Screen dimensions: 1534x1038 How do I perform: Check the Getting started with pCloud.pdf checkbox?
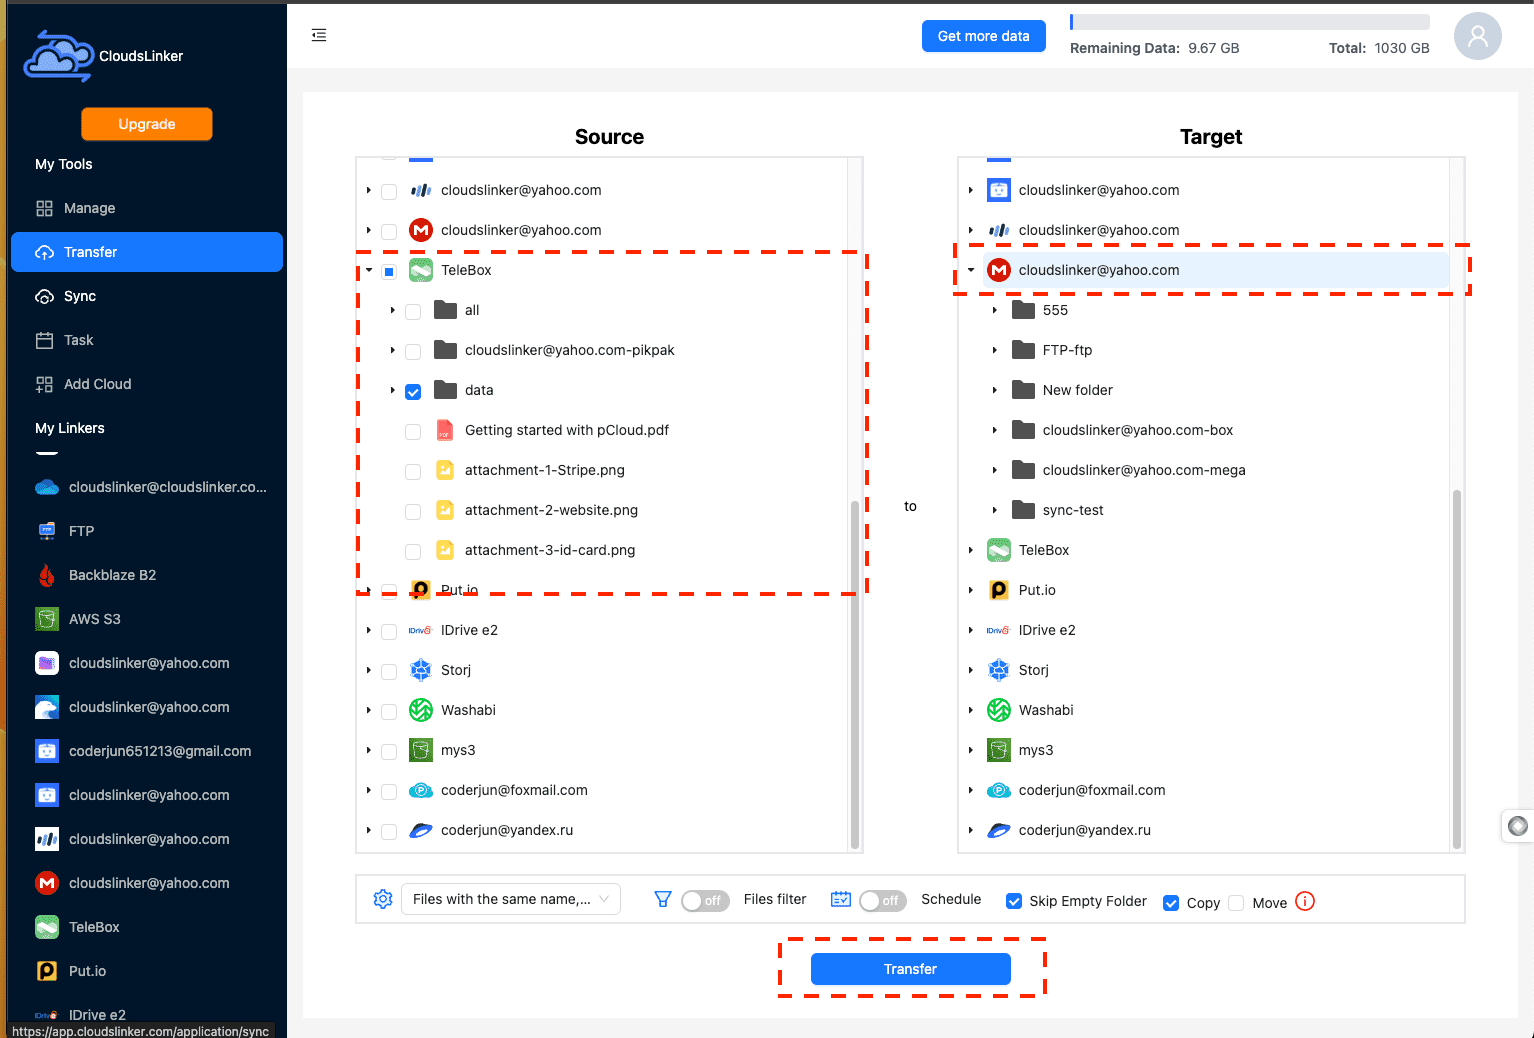[413, 431]
